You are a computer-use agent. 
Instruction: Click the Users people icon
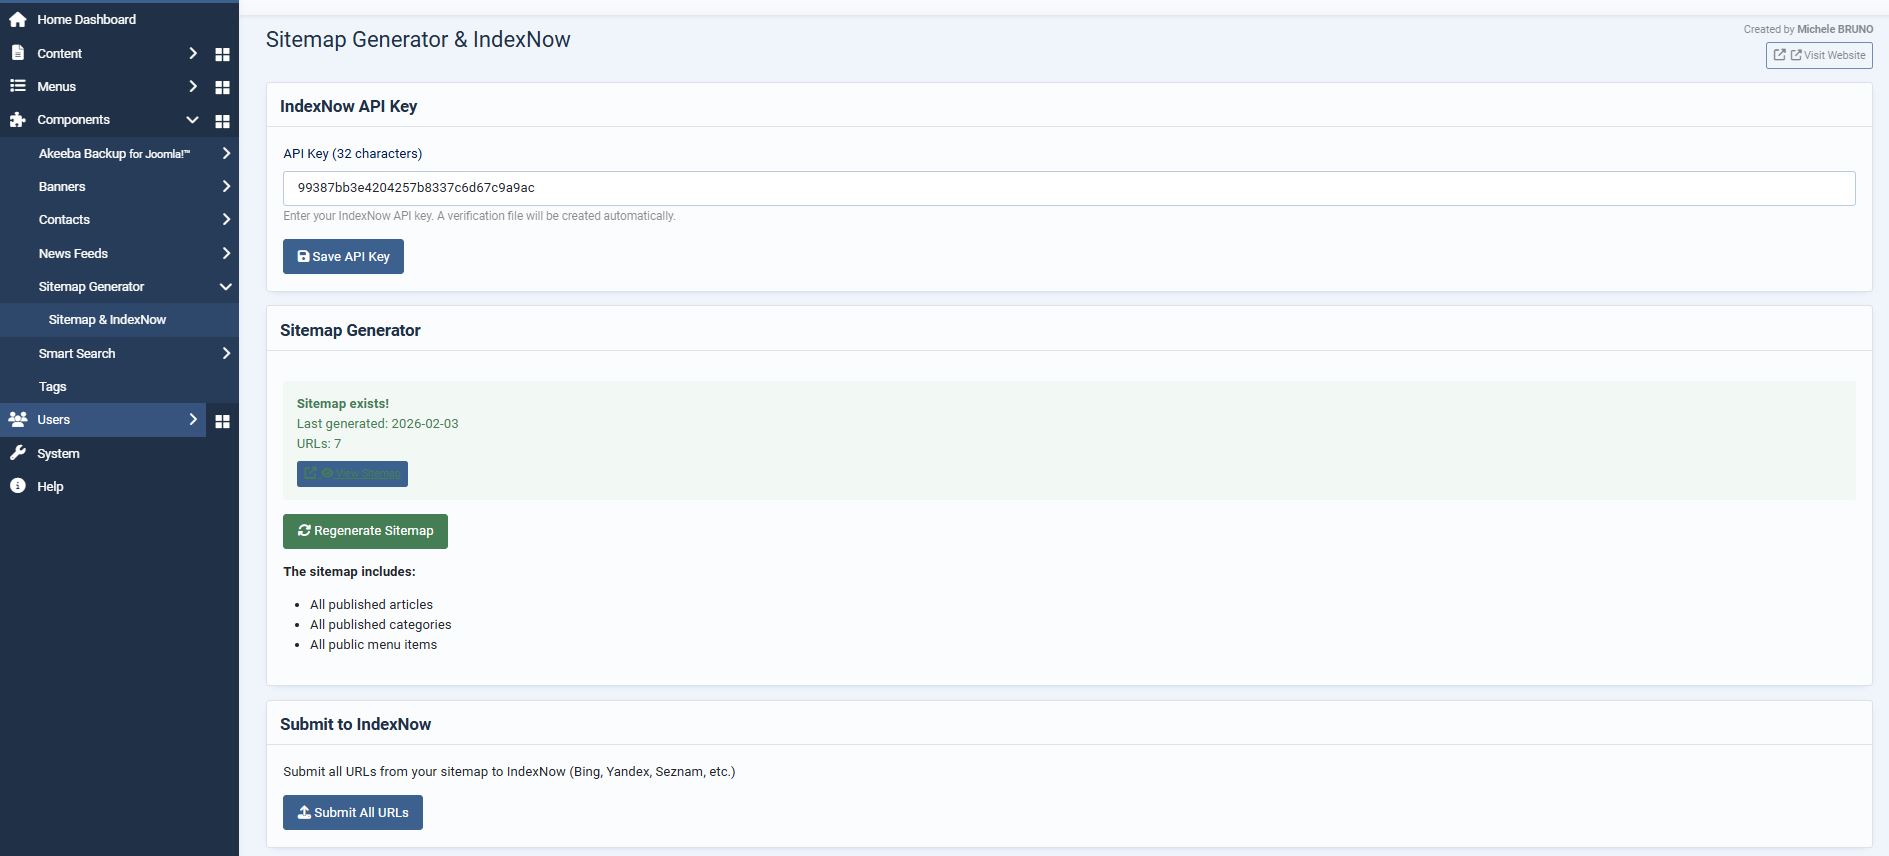tap(18, 419)
